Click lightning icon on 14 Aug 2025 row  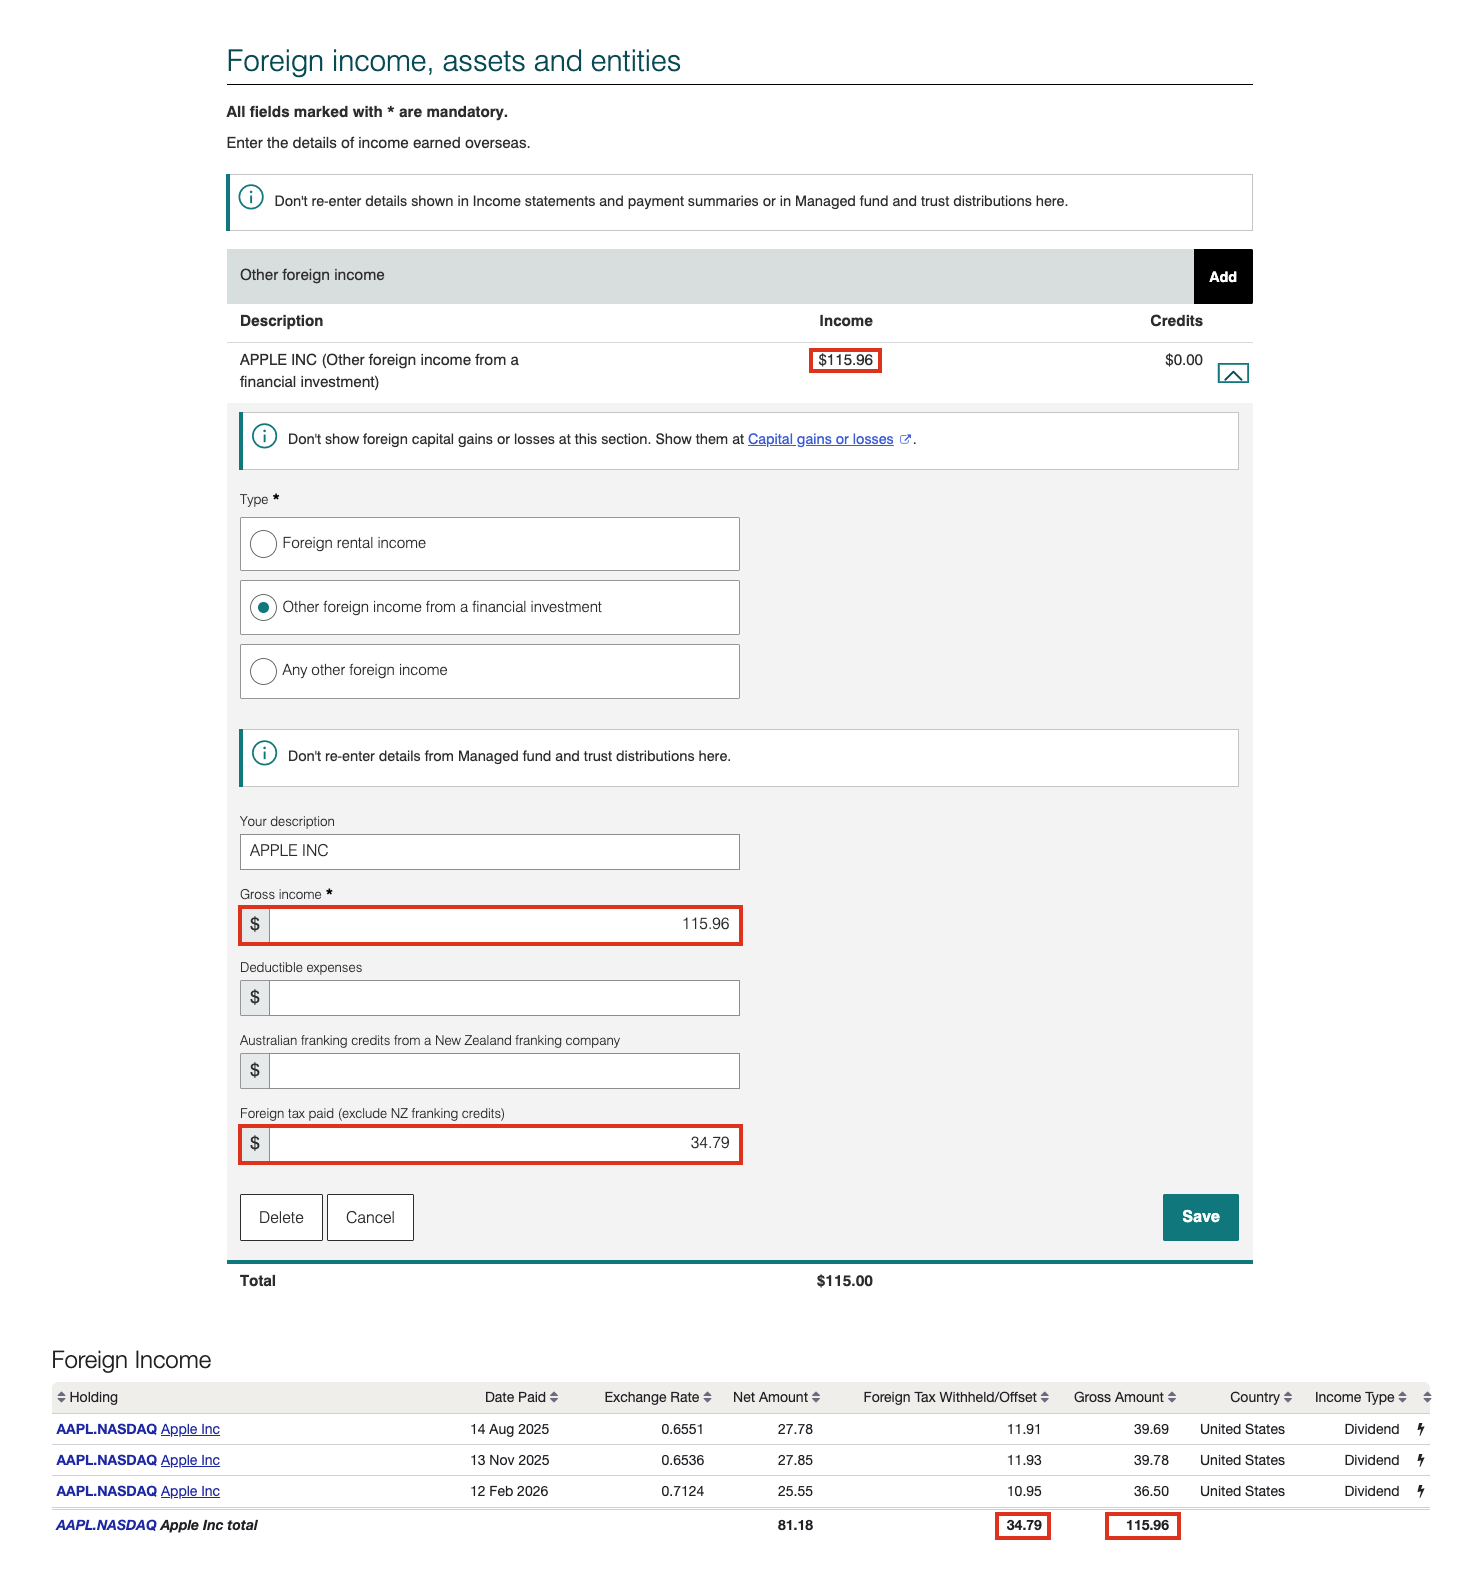(x=1421, y=1429)
